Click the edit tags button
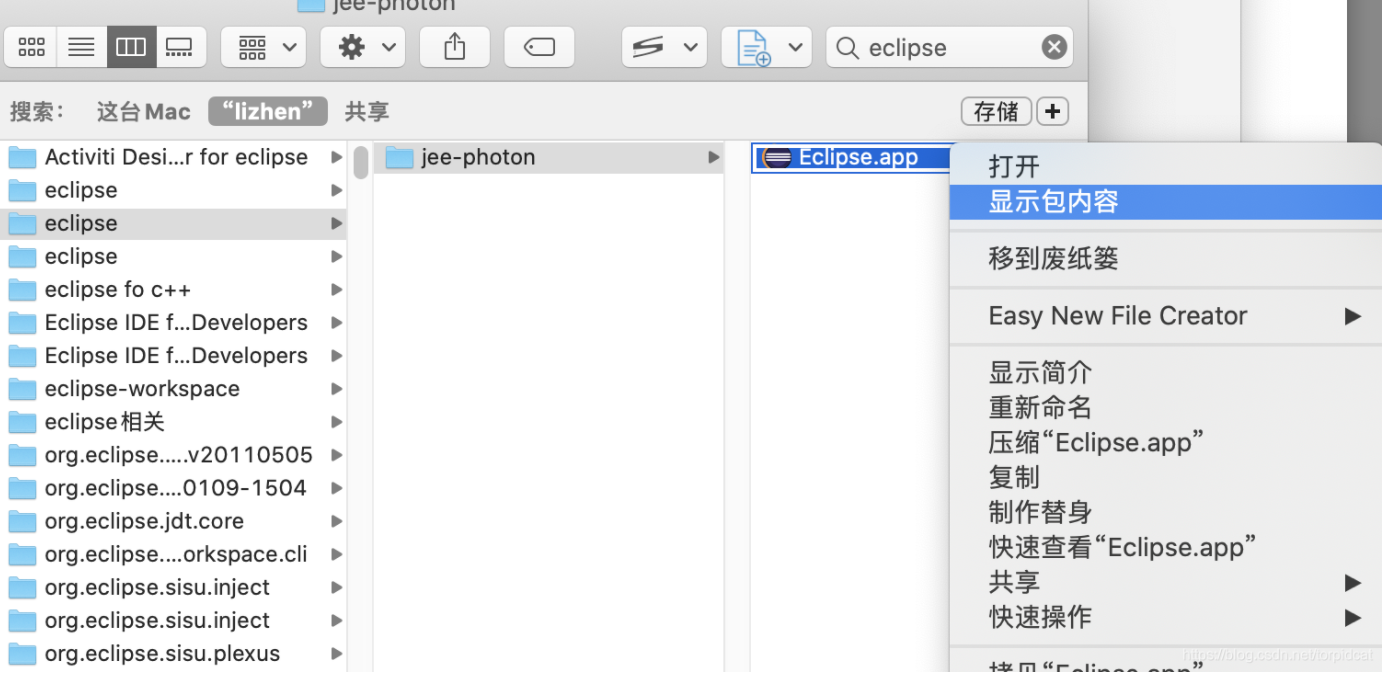The width and height of the screenshot is (1386, 676). click(539, 47)
